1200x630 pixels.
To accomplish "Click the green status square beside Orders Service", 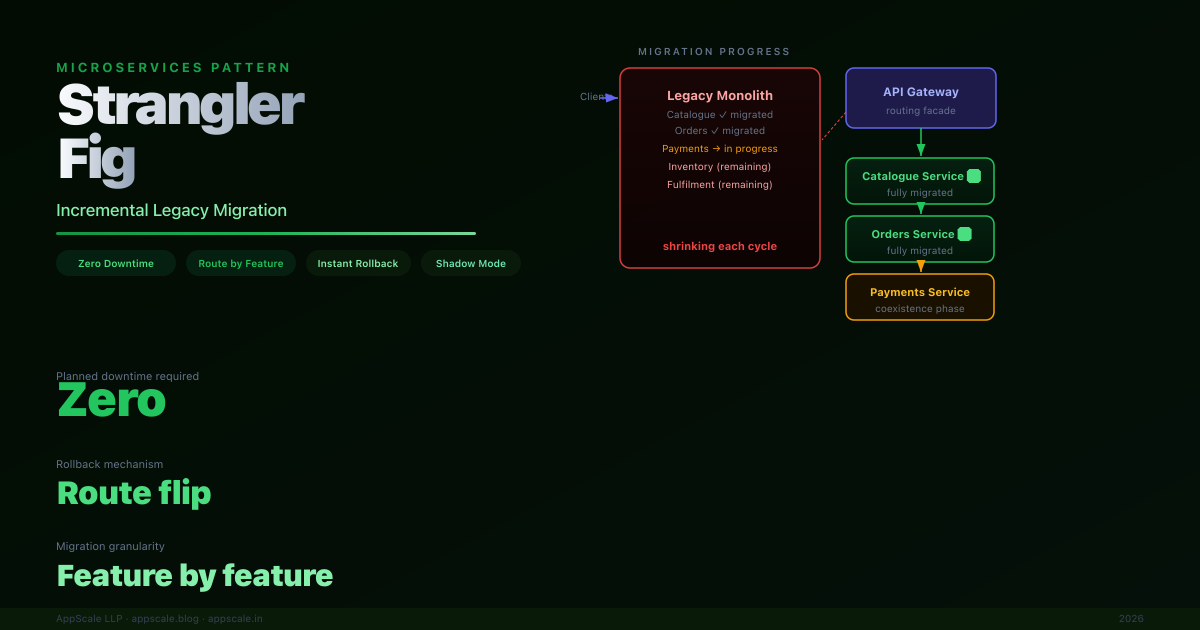I will [965, 234].
